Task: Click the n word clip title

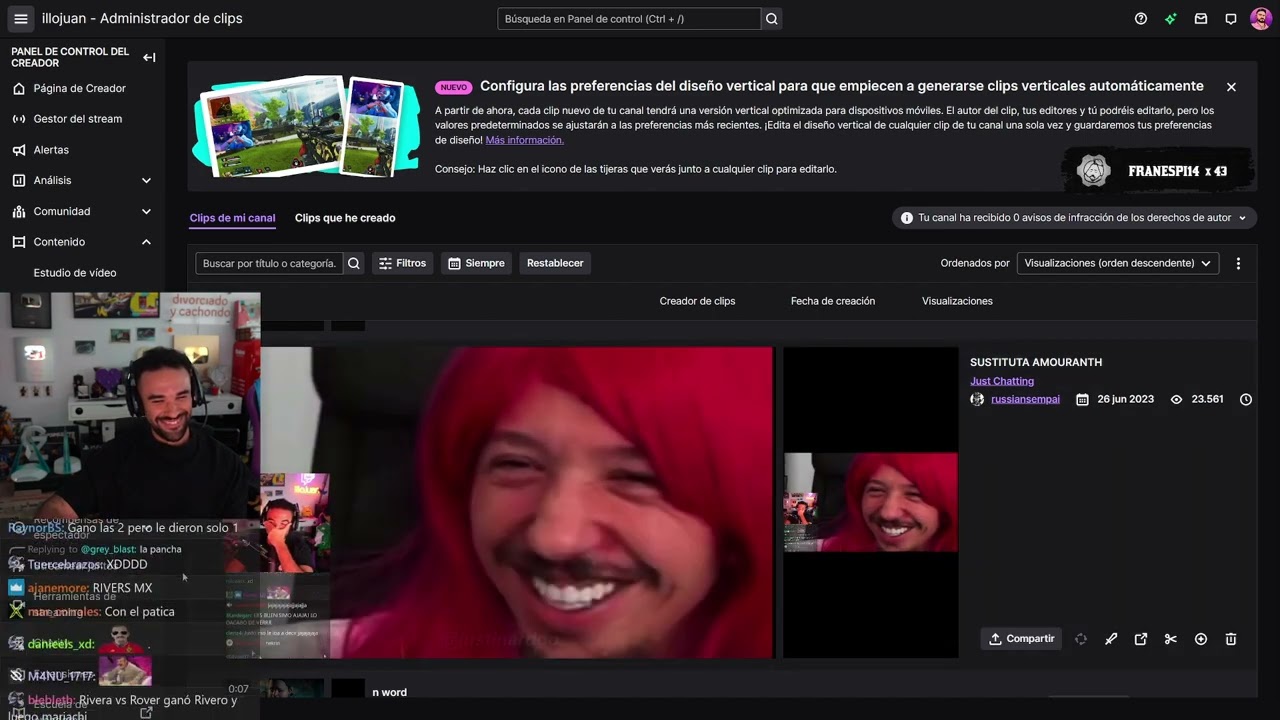Action: 390,692
